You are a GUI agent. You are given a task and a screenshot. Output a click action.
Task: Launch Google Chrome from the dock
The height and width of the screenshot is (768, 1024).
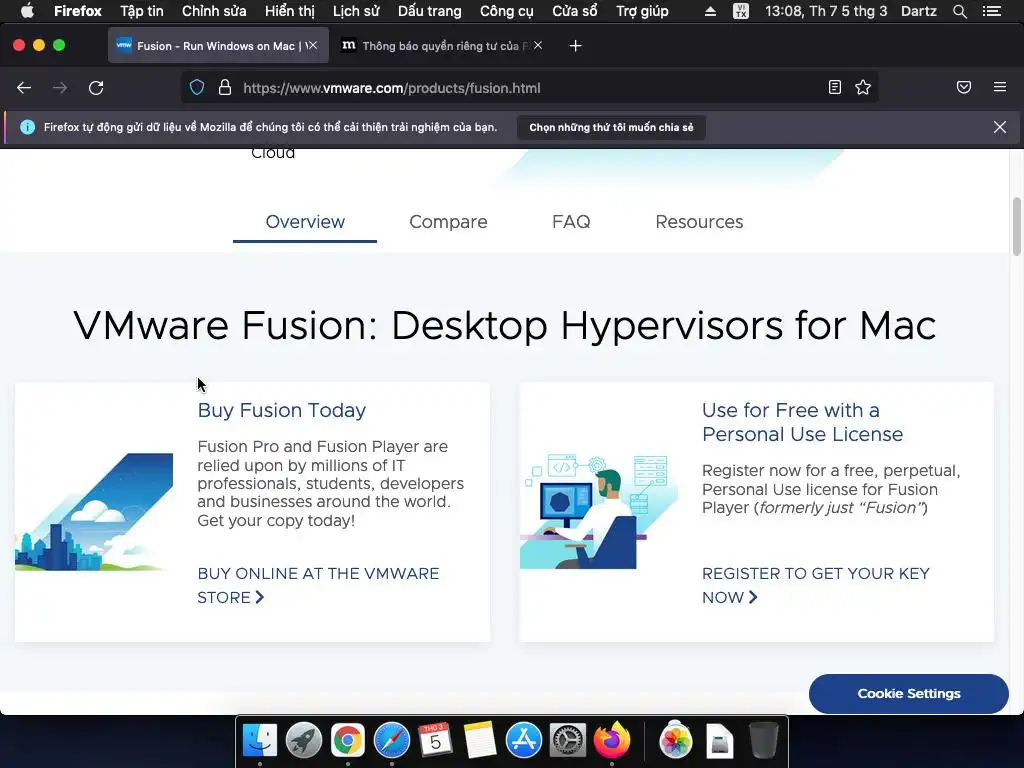[347, 741]
